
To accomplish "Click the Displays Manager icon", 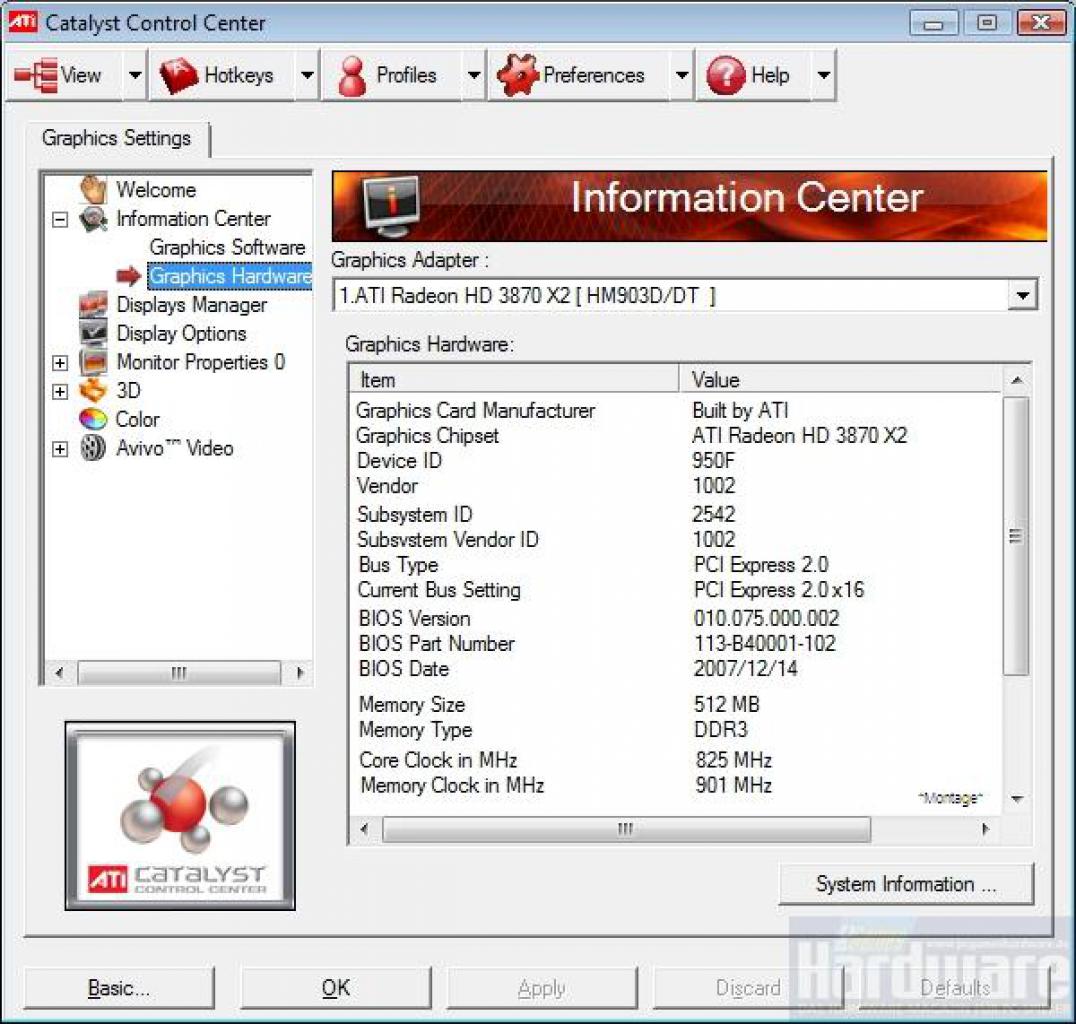I will tap(93, 305).
